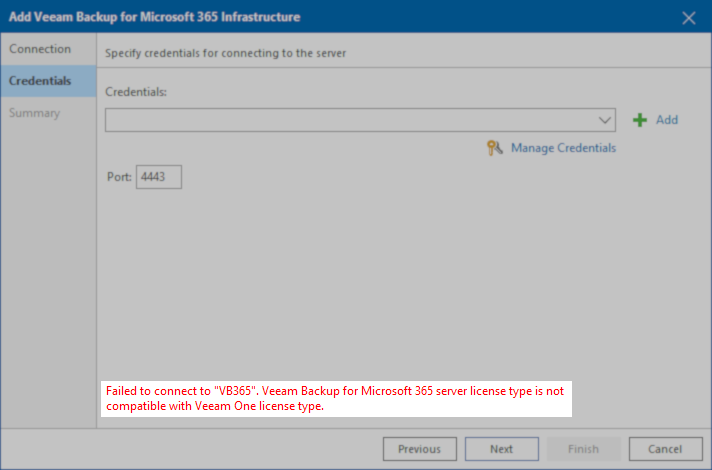Click the Credentials: field label
712x470 pixels.
click(x=136, y=92)
